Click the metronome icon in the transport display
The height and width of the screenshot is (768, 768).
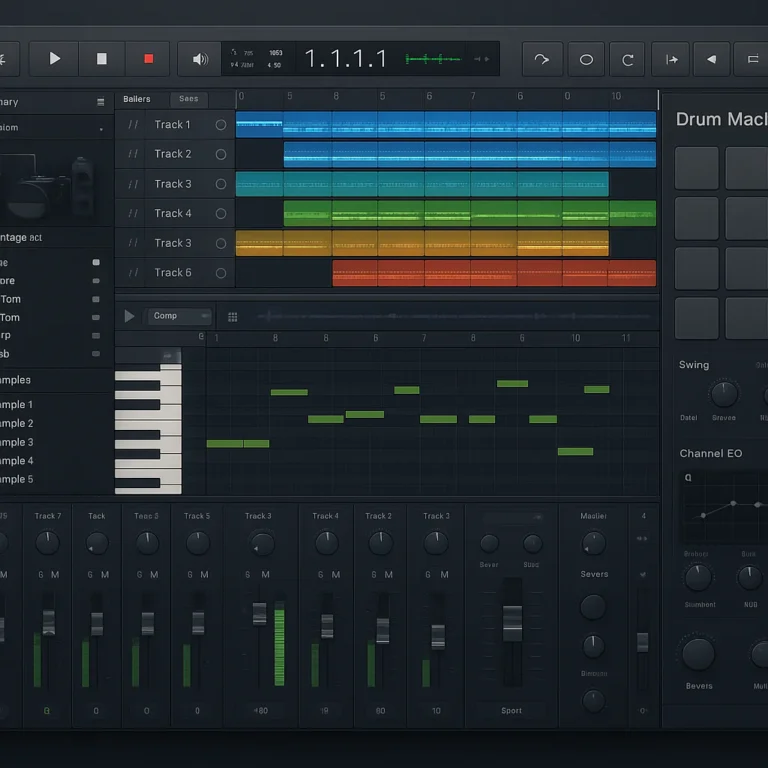click(234, 52)
